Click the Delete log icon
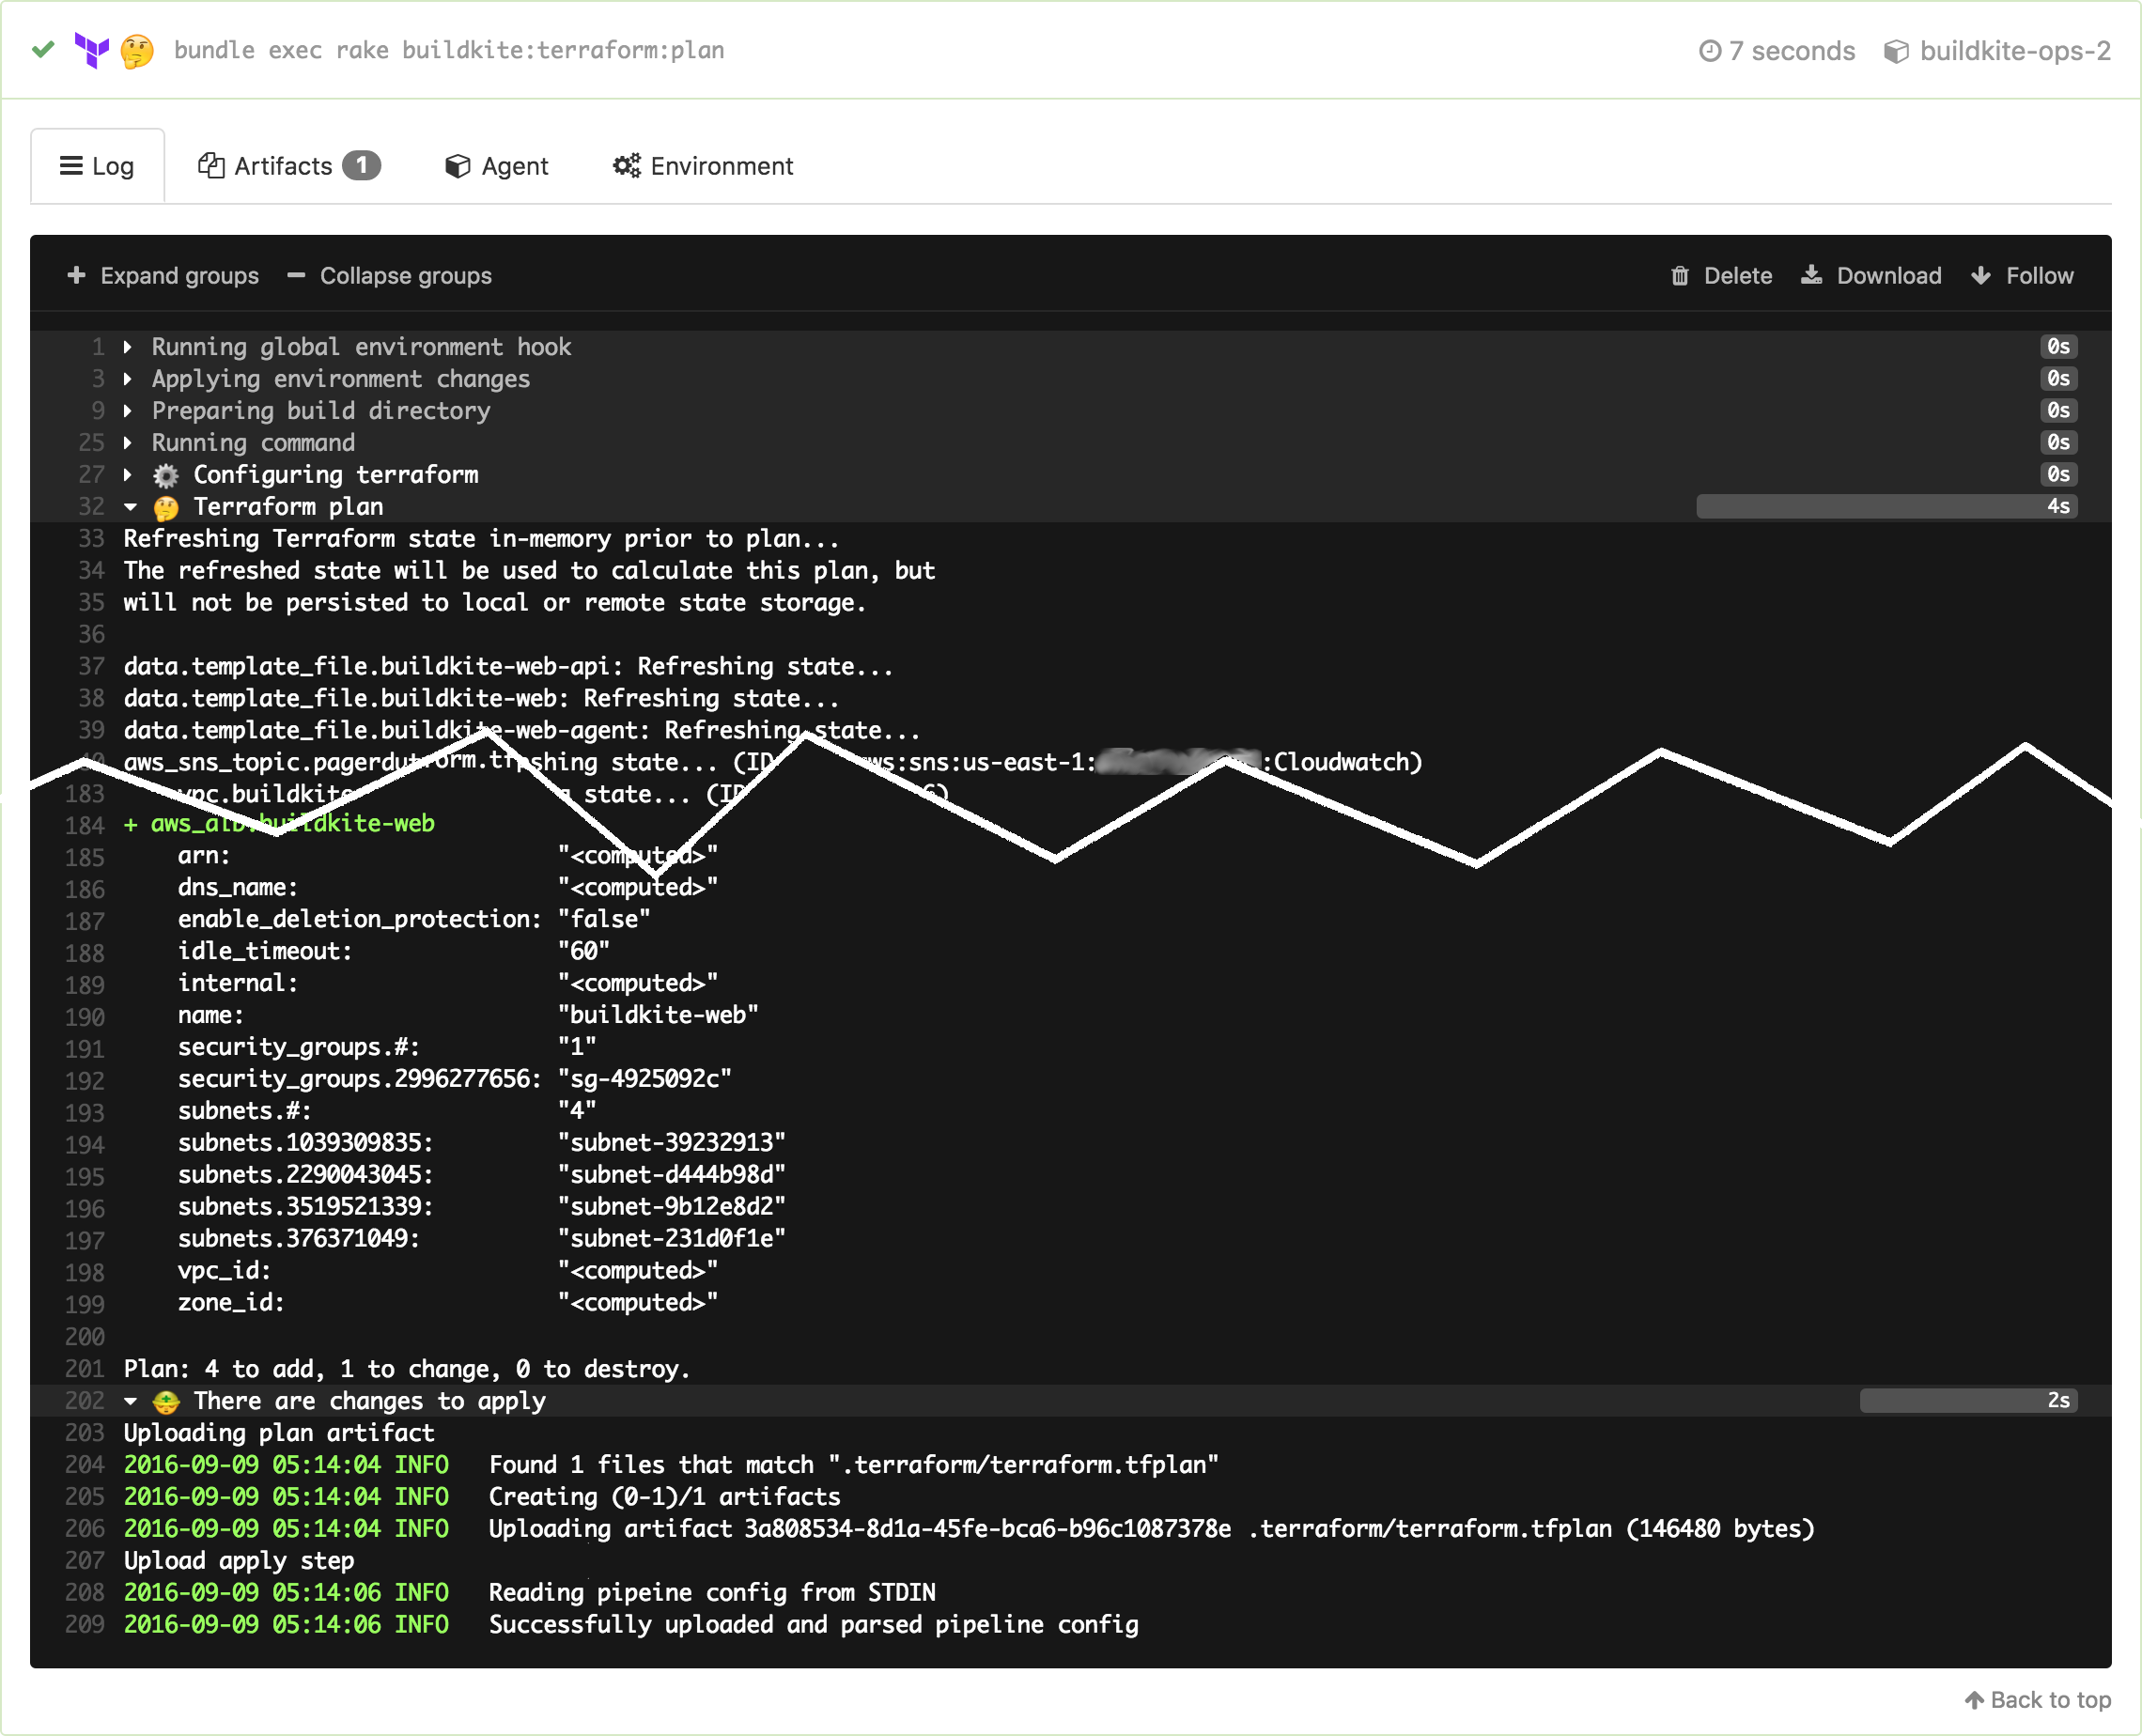Image resolution: width=2142 pixels, height=1736 pixels. pos(1678,274)
